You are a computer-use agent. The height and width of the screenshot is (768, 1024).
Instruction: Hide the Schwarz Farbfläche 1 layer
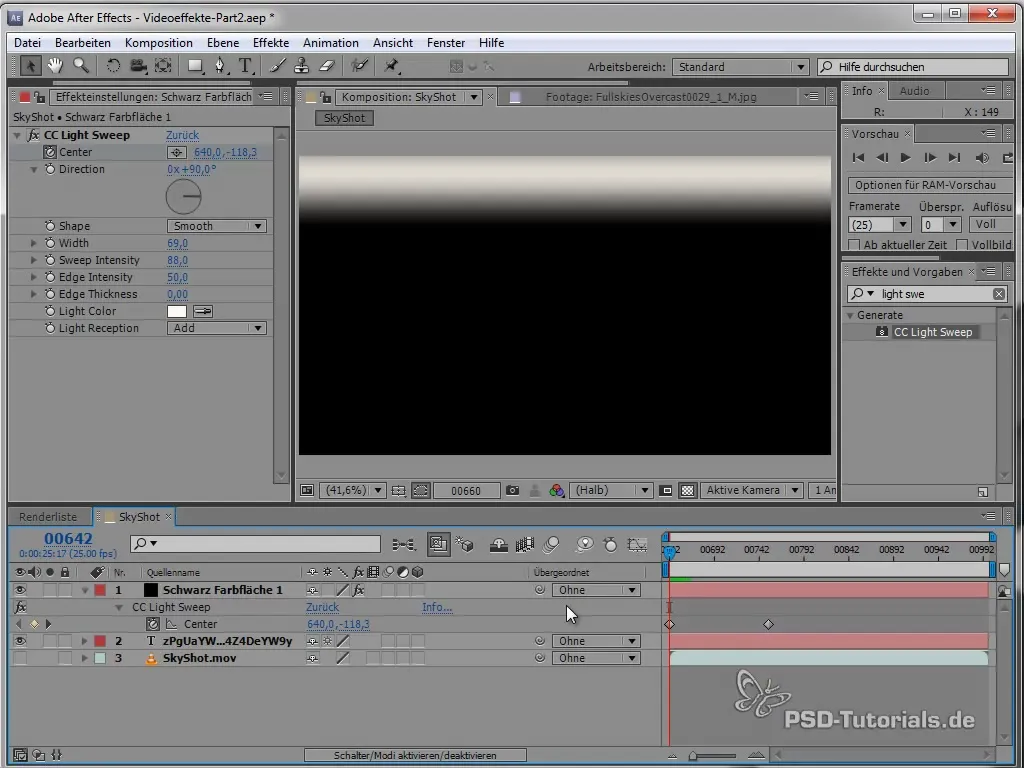tap(20, 590)
